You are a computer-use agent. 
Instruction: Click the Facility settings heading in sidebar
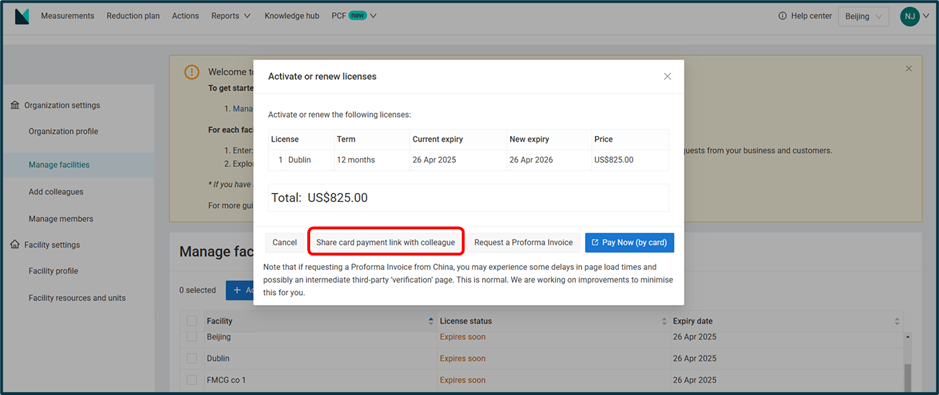coord(52,245)
